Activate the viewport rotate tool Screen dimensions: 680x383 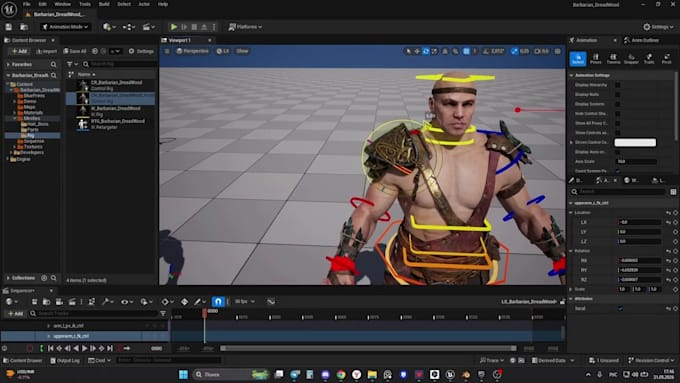[426, 51]
